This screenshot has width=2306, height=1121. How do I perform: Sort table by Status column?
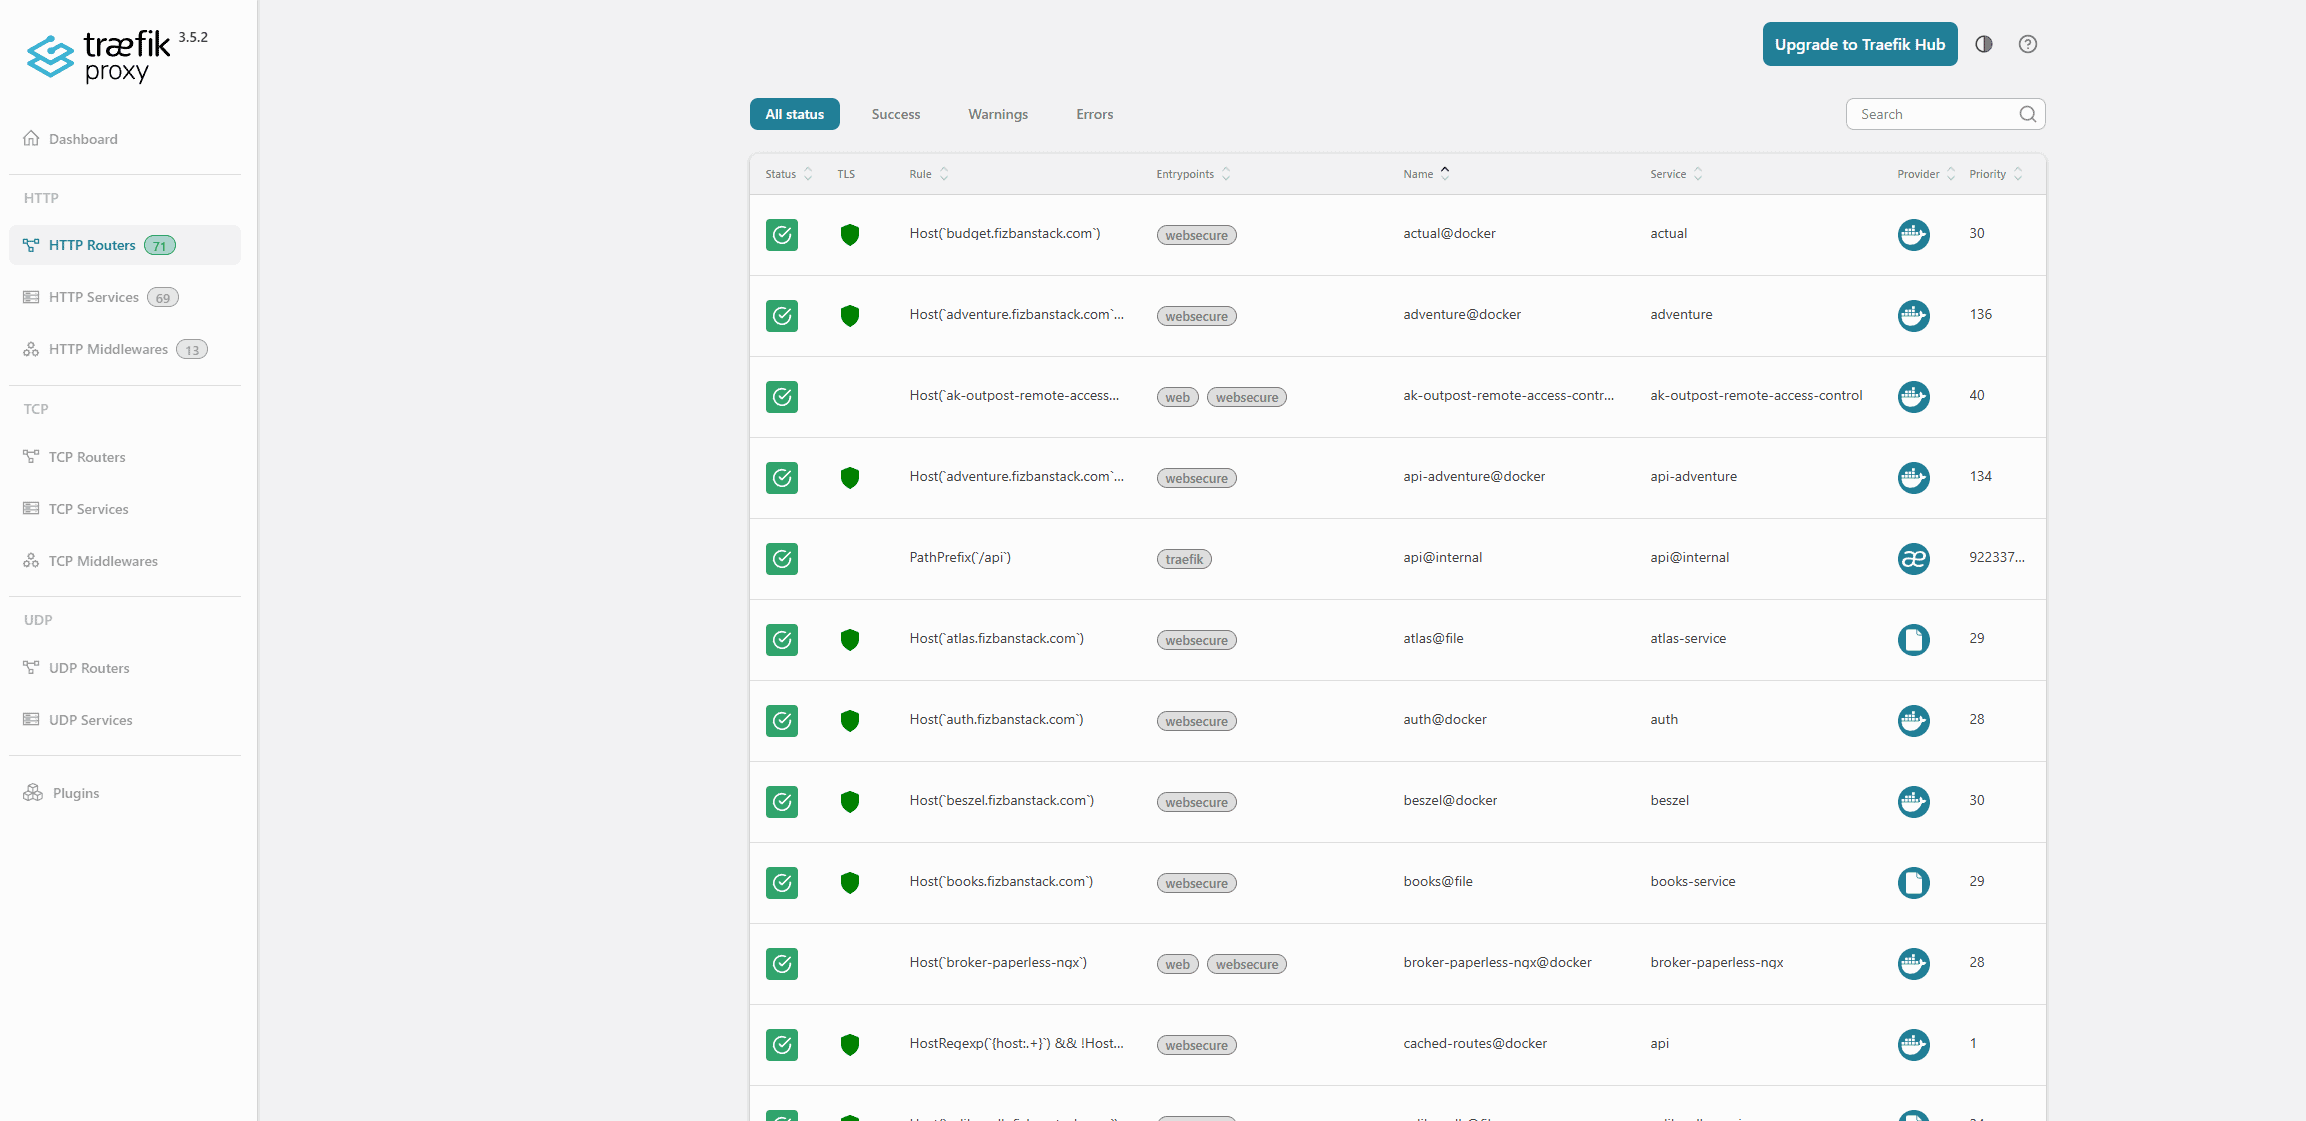point(789,174)
